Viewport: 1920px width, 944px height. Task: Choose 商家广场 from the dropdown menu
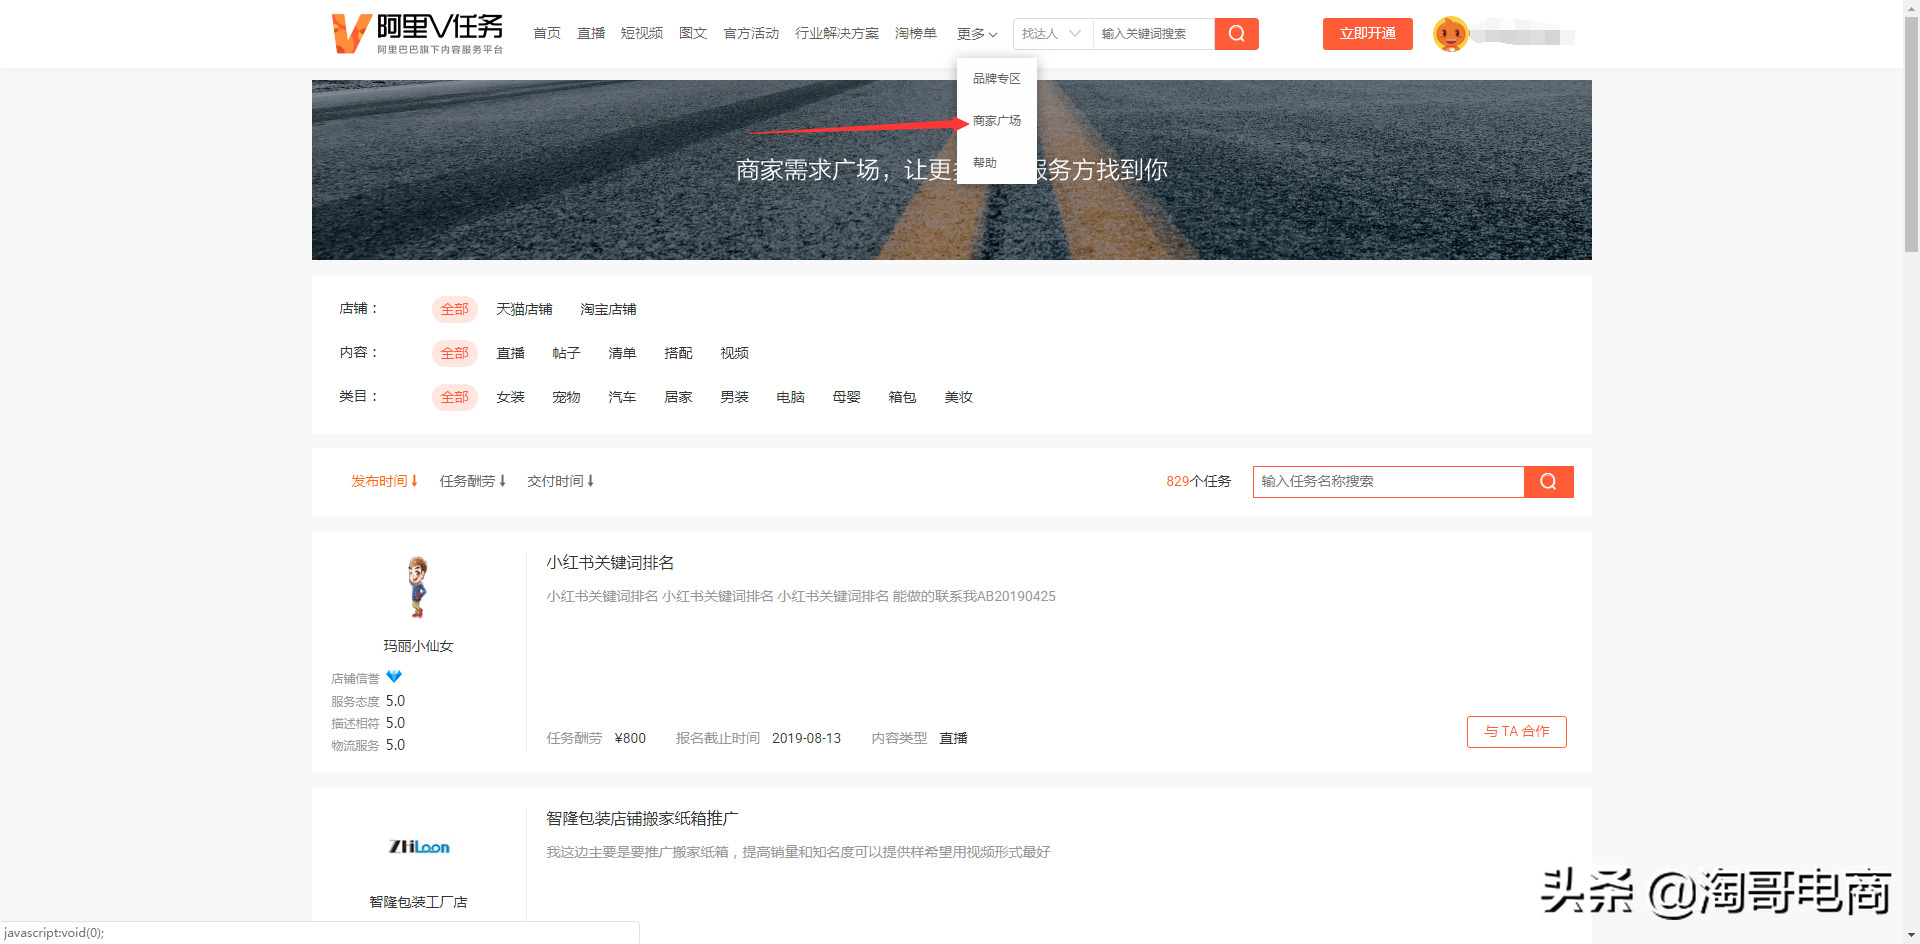coord(996,121)
